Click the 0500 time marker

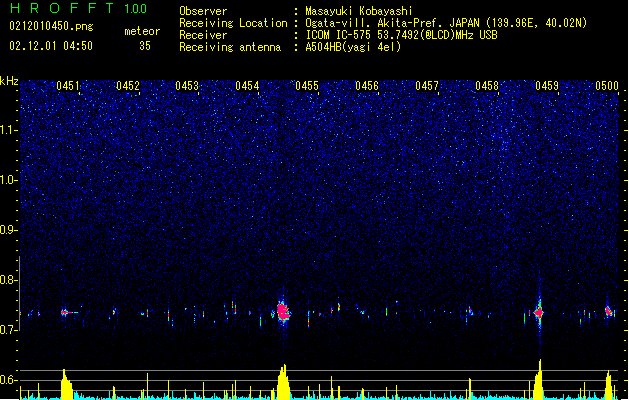[607, 85]
